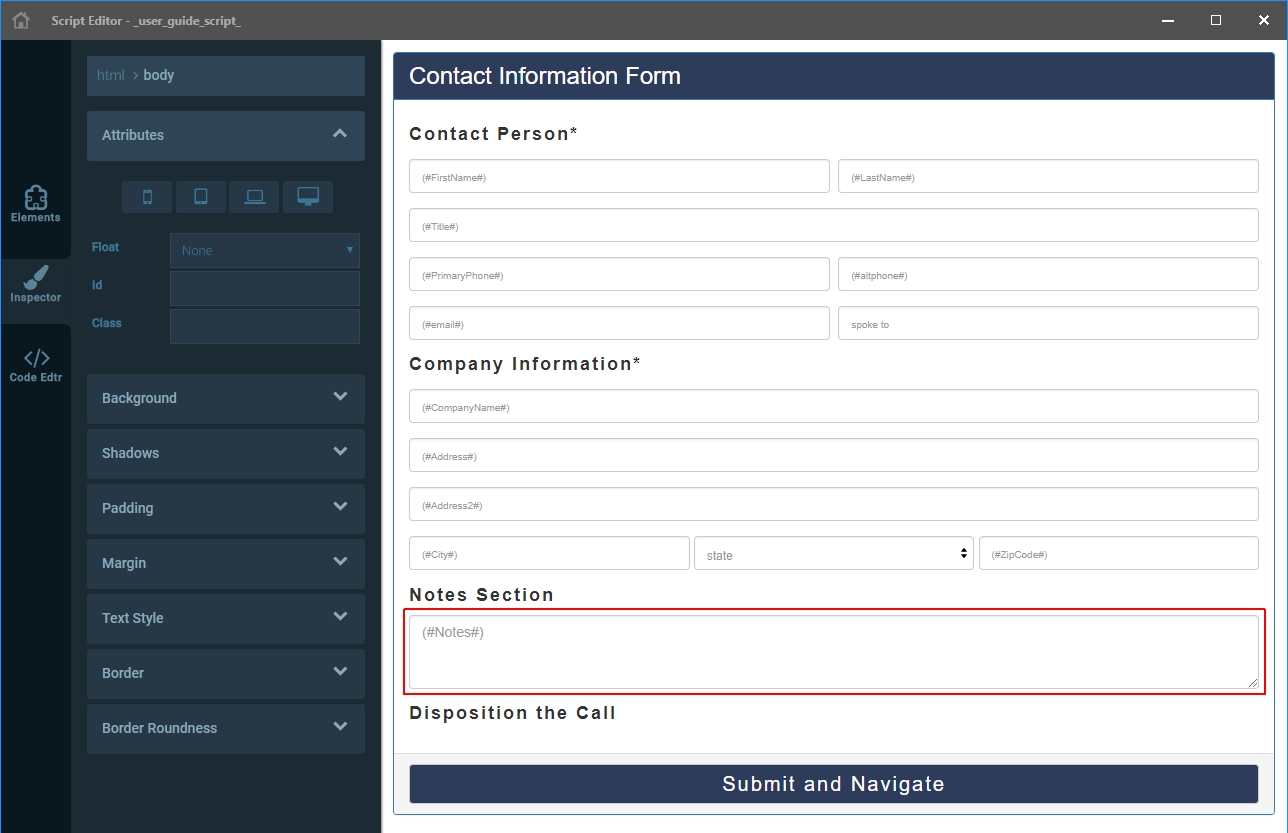This screenshot has width=1288, height=833.
Task: Focus the City input field
Action: tap(549, 553)
